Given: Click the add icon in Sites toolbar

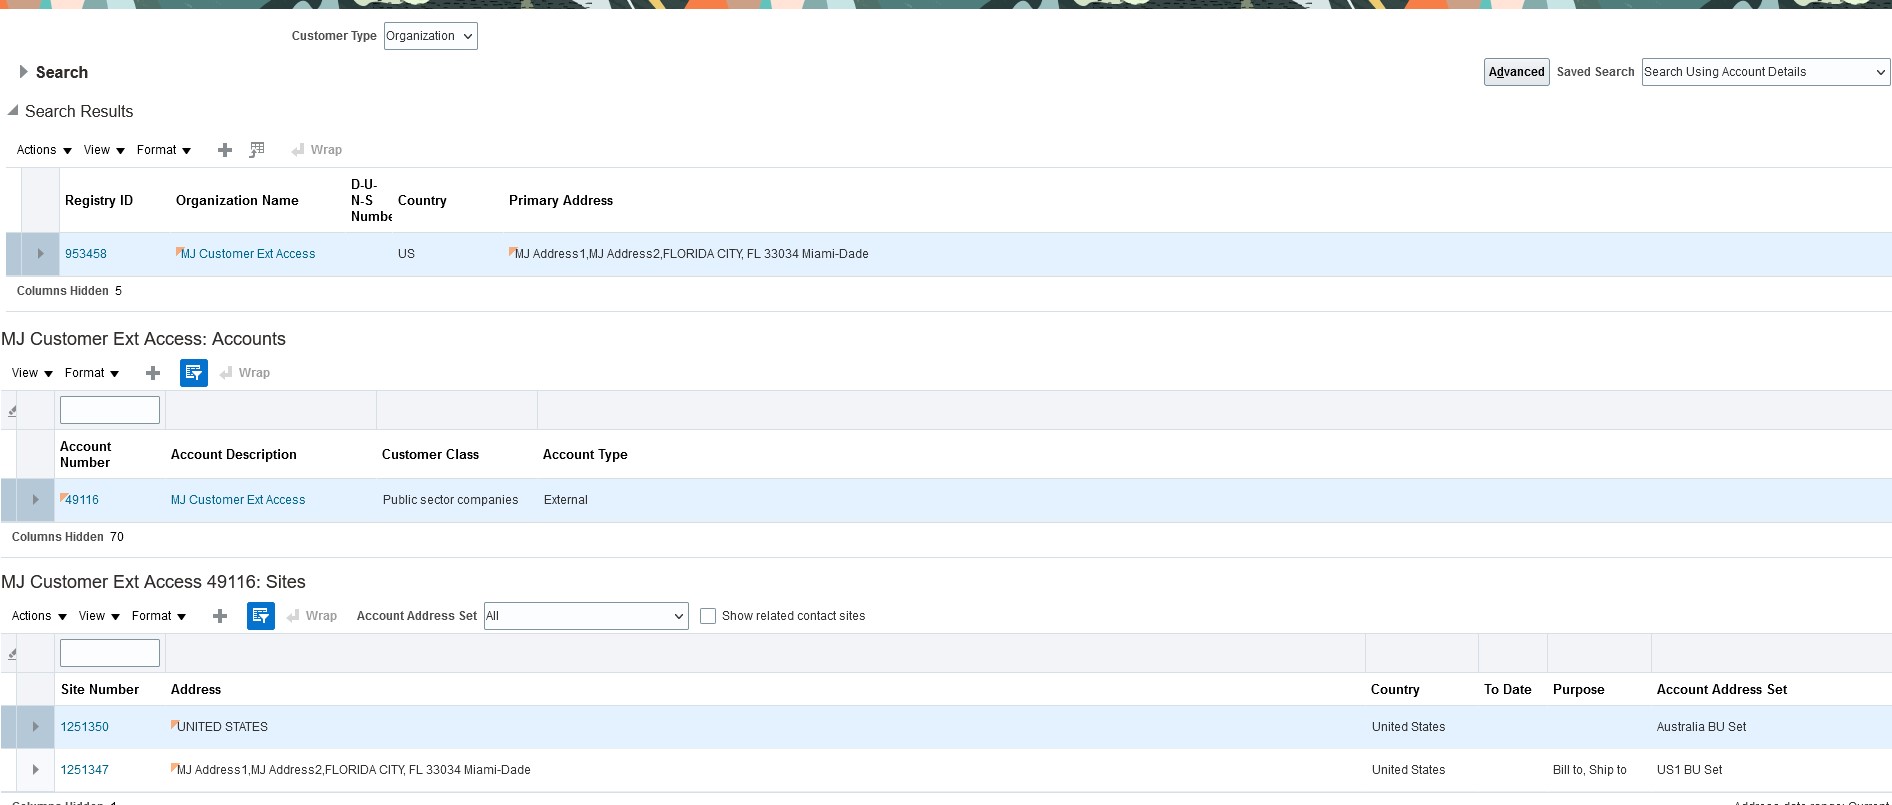Looking at the screenshot, I should (220, 616).
